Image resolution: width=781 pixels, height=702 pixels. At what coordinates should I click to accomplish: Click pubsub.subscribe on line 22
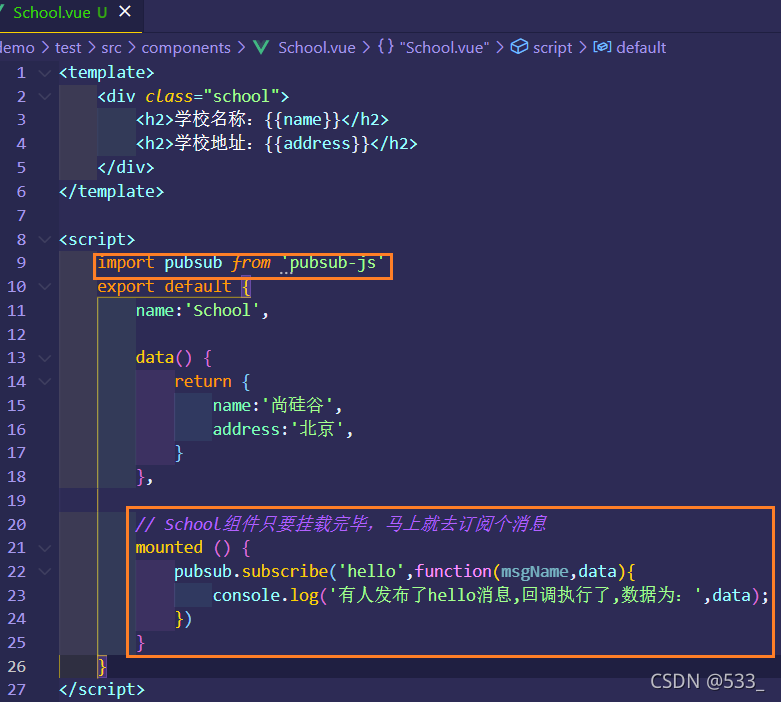pos(251,571)
